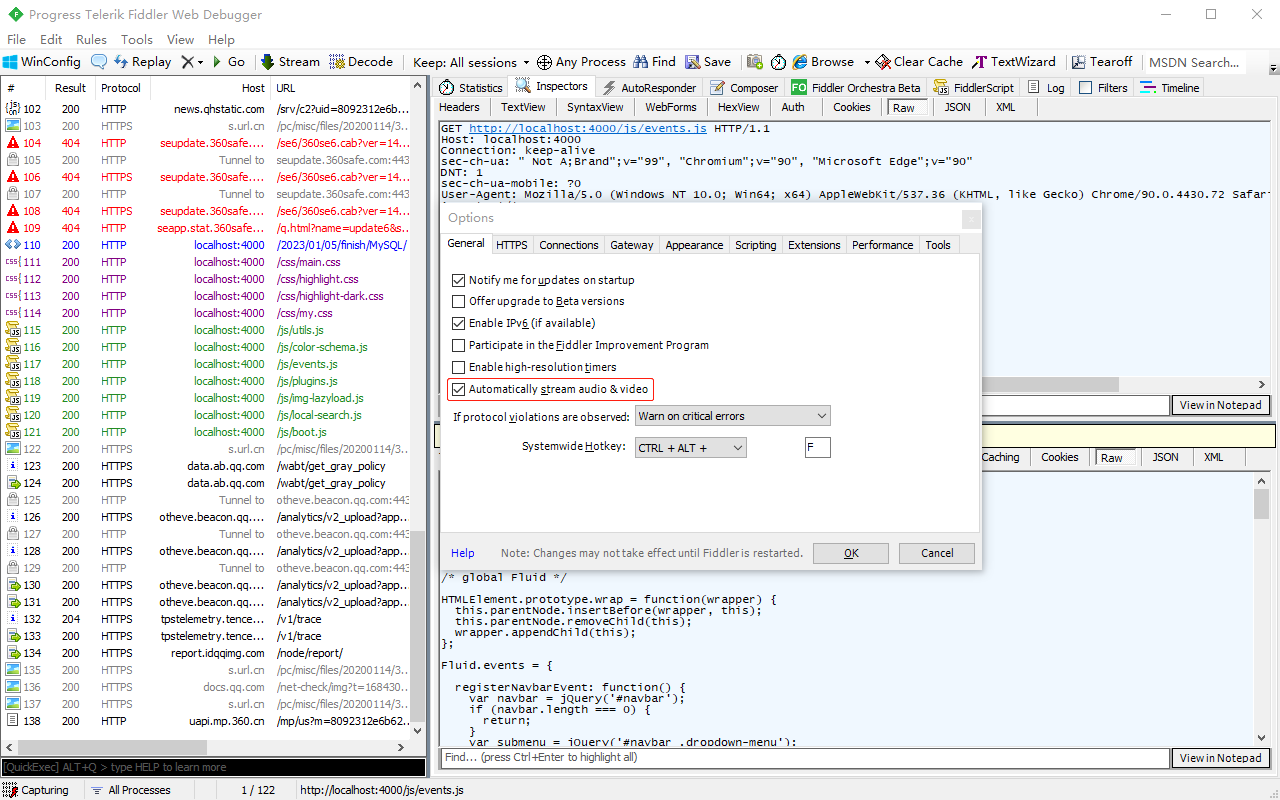
Task: Open protocol violations dropdown
Action: (733, 416)
